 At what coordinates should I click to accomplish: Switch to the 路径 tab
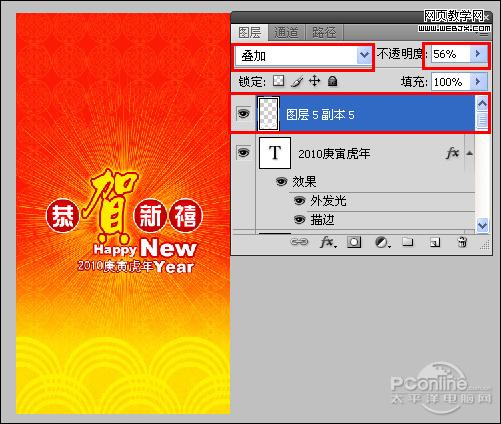324,33
